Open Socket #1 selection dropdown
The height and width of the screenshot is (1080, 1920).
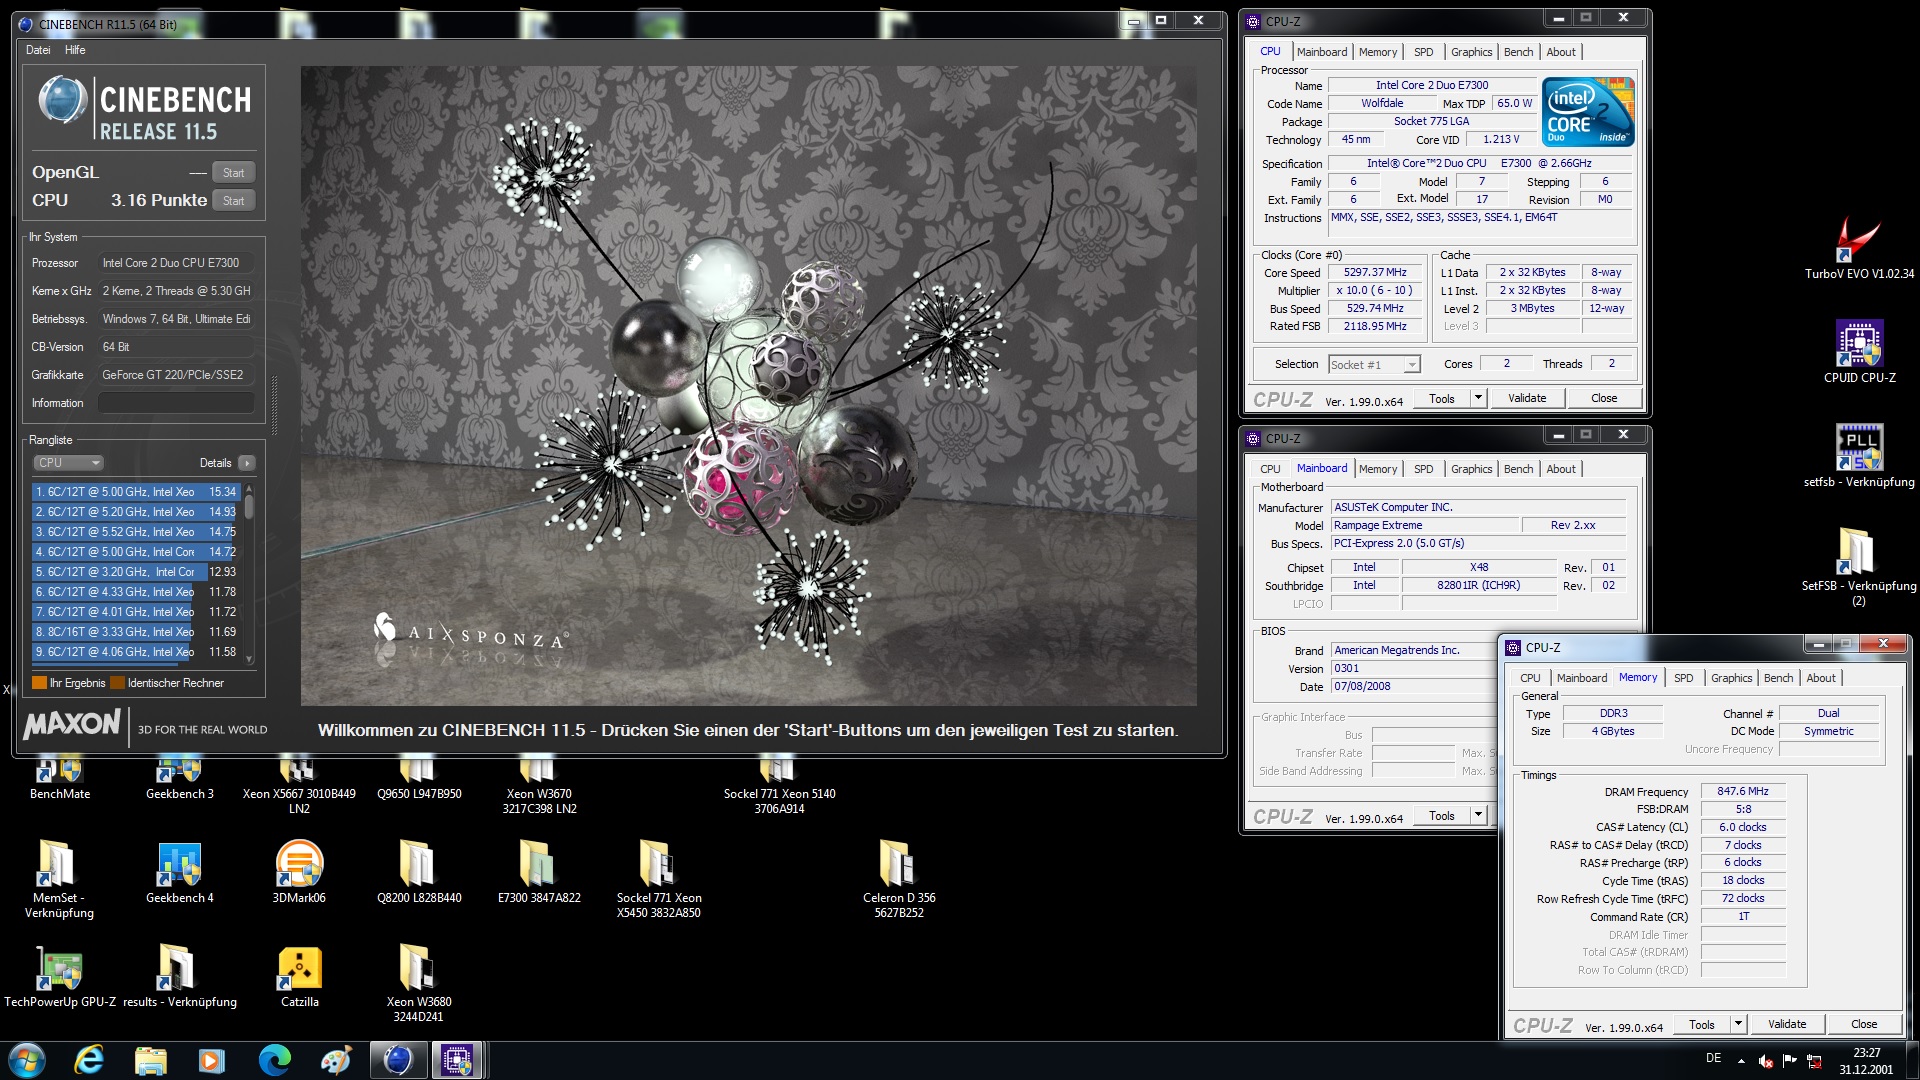(x=1374, y=365)
